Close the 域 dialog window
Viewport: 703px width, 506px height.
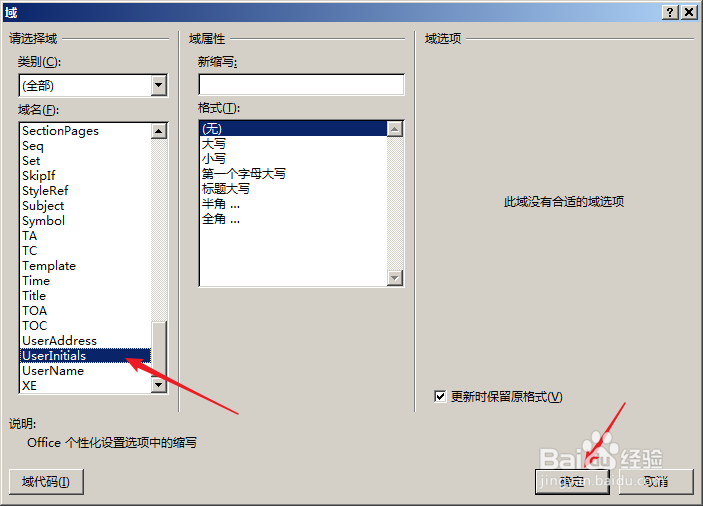pos(689,12)
